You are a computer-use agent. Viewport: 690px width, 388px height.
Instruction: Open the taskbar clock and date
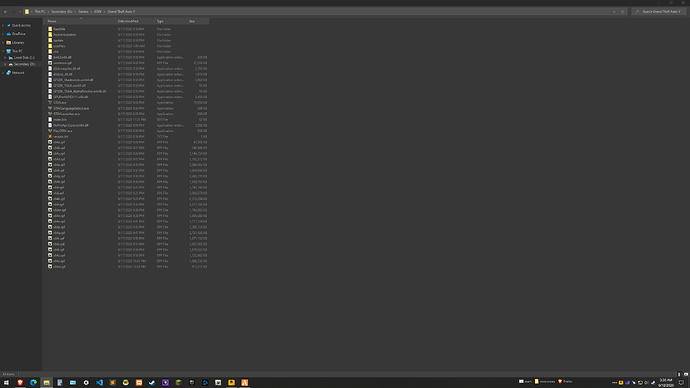click(666, 383)
